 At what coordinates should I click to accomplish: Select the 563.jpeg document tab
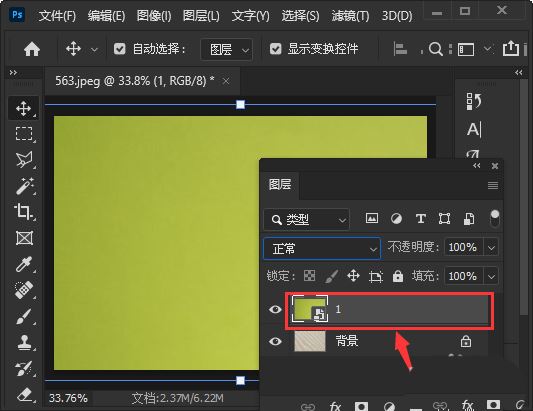[135, 81]
